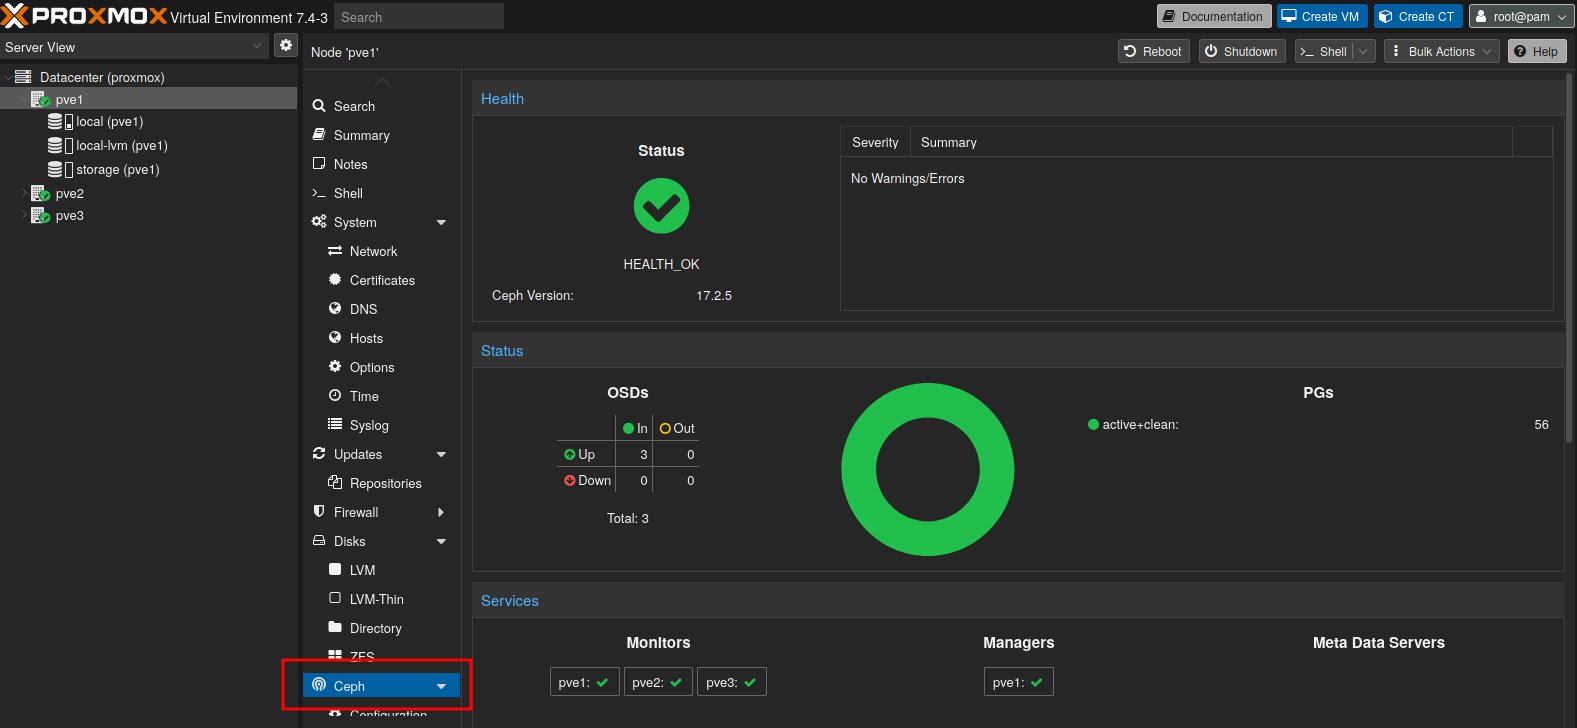
Task: Open the root@pam user menu
Action: click(x=1520, y=16)
